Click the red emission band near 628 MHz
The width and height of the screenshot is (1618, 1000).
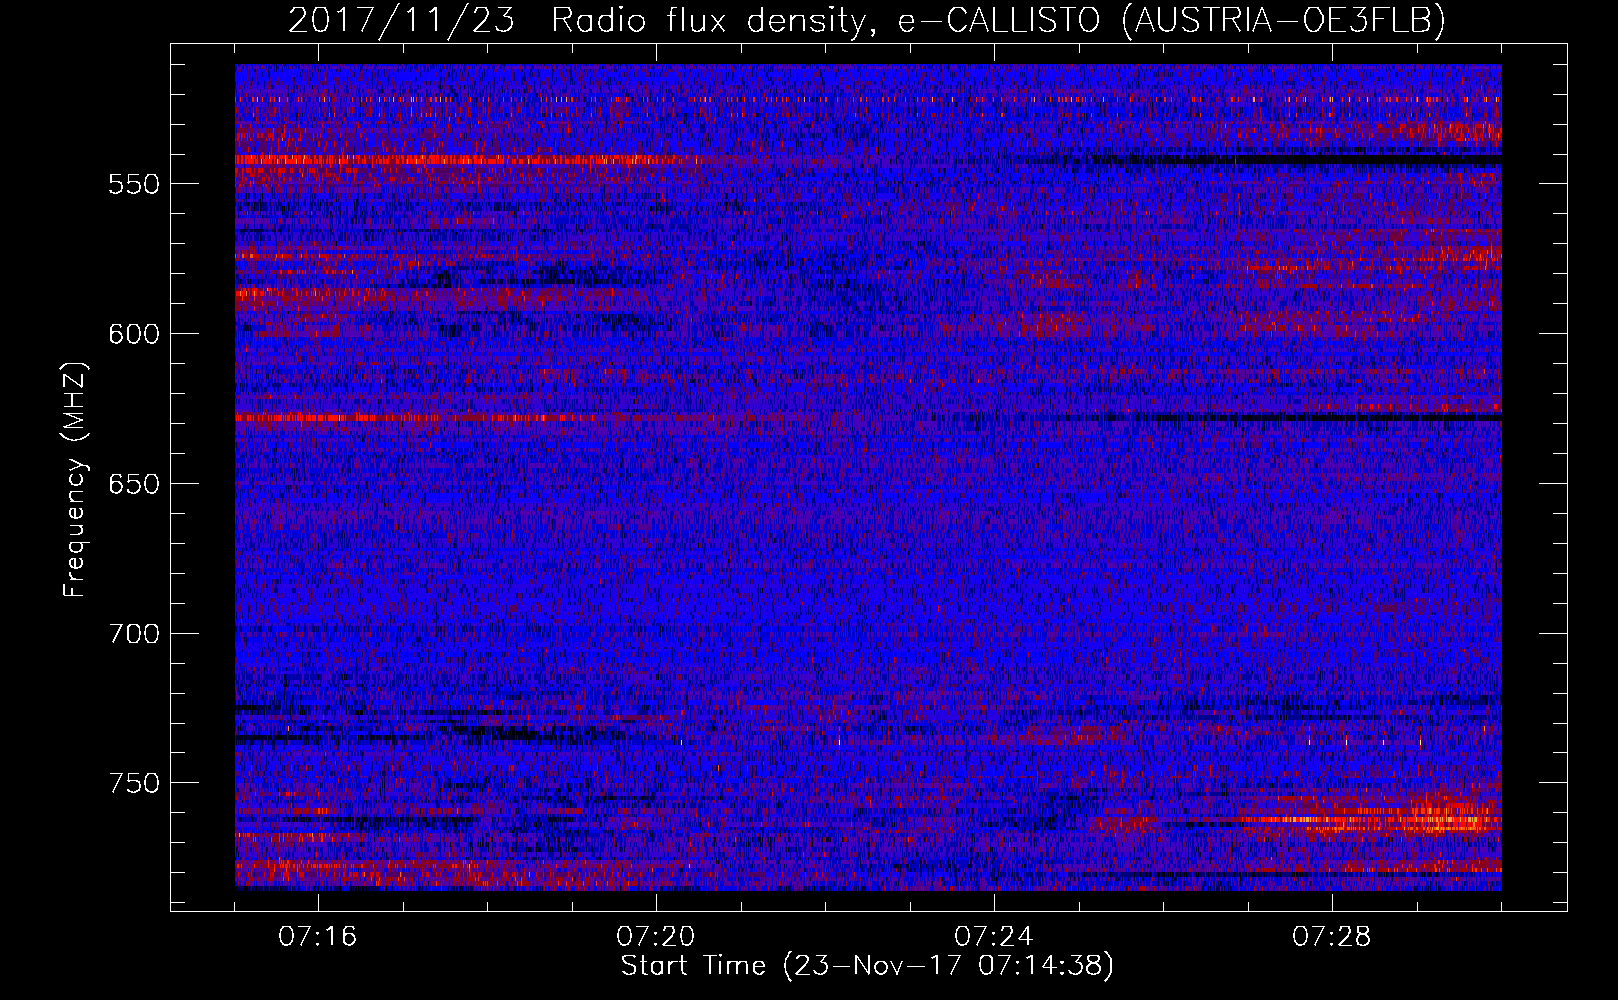click(420, 418)
